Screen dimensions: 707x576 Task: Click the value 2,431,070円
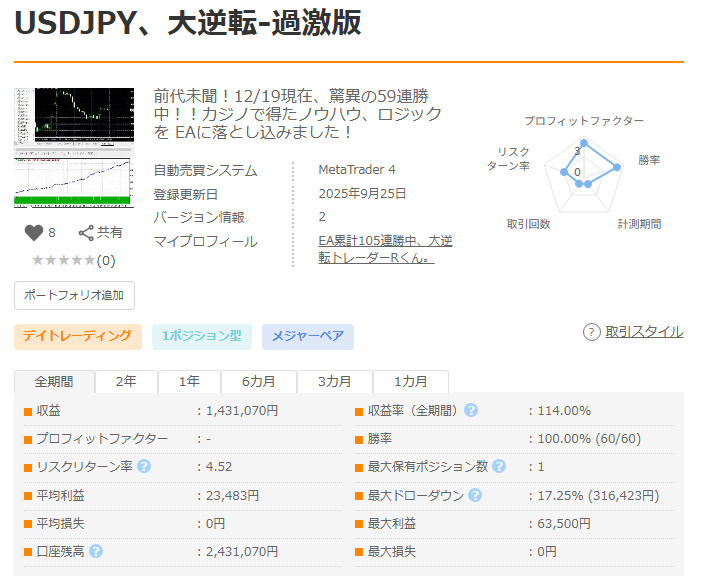[x=242, y=551]
